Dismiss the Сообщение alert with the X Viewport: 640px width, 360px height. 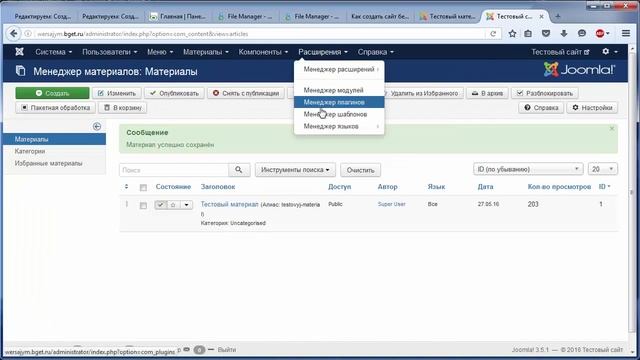611,129
